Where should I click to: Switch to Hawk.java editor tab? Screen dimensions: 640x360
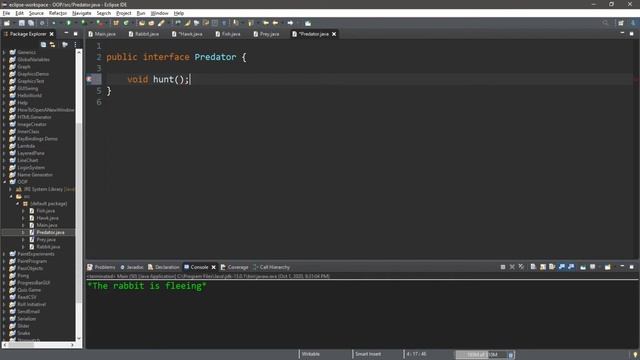(187, 34)
